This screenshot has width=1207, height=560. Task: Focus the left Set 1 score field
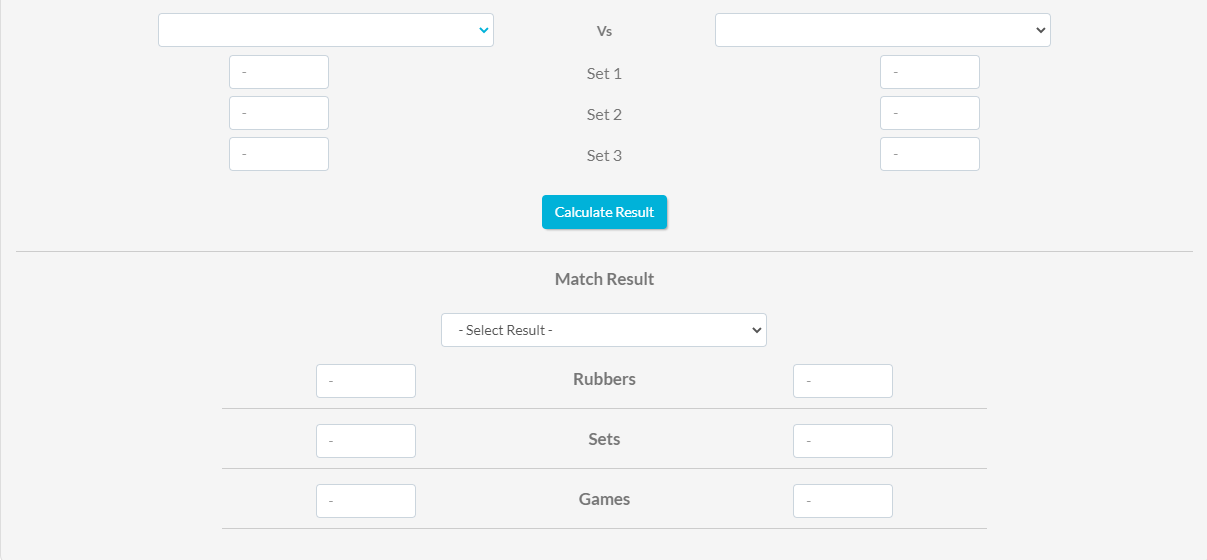coord(279,72)
